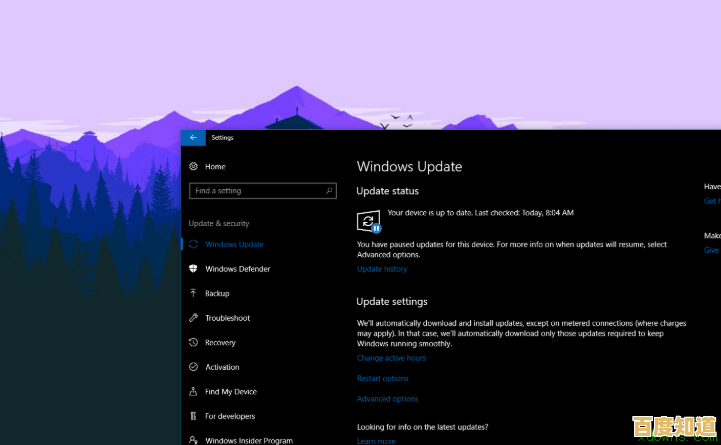Click the Troubleshoot wrench icon
The width and height of the screenshot is (721, 445).
194,318
